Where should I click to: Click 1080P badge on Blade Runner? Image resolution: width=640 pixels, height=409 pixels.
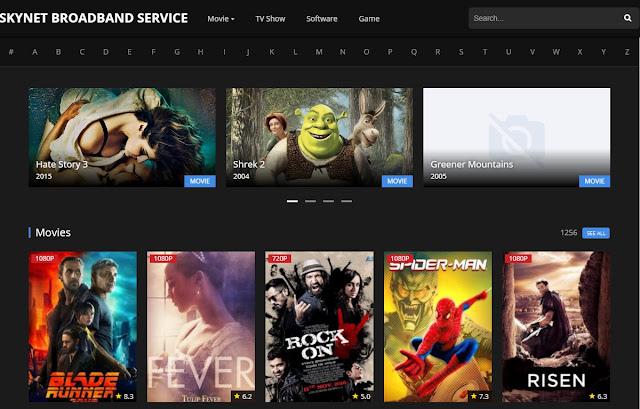pos(44,258)
